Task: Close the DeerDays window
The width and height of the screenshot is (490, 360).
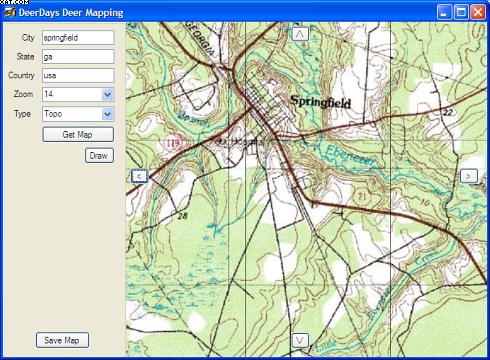Action: pyautogui.click(x=478, y=12)
